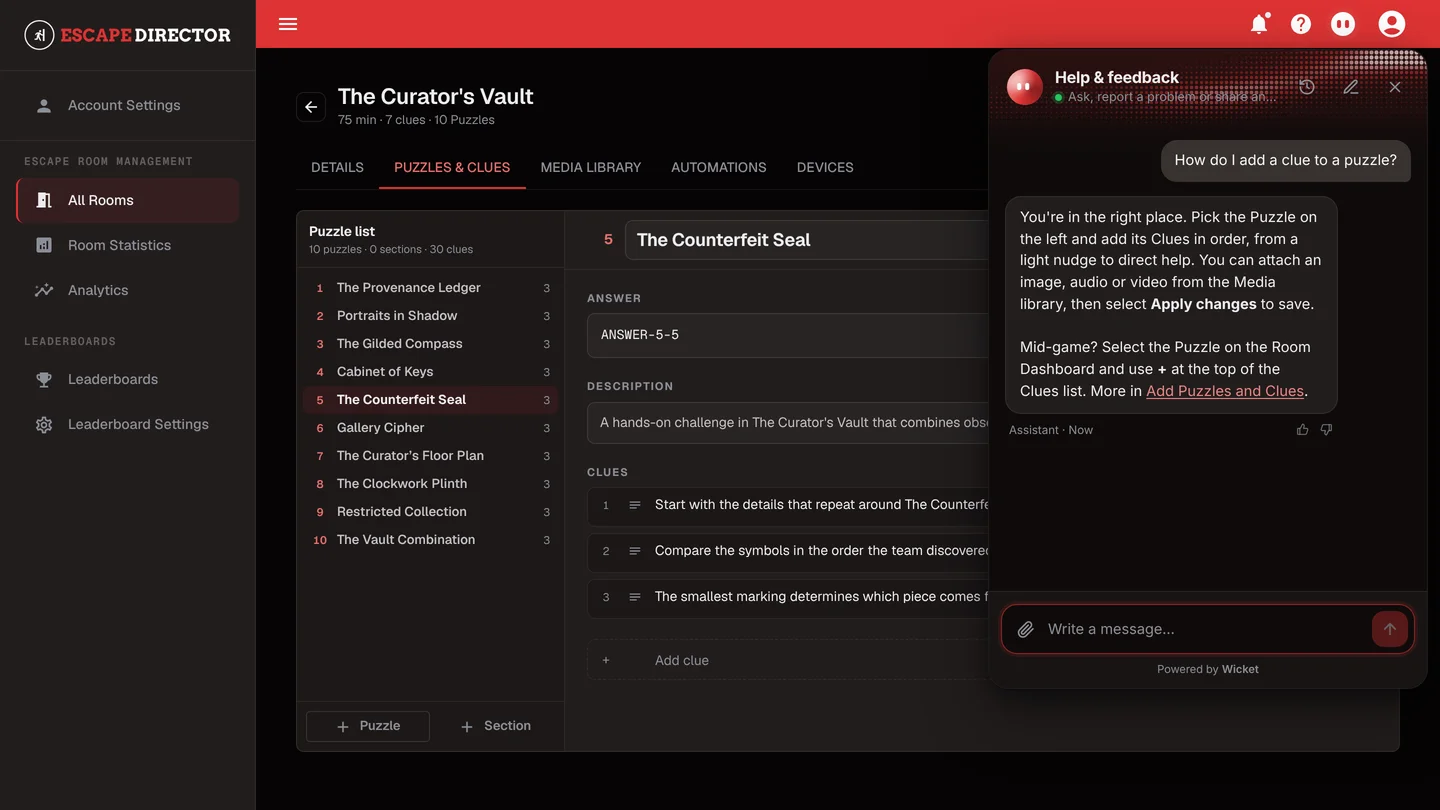Screen dimensions: 1440x810
Task: Open the hamburger menu in top bar
Action: point(288,24)
